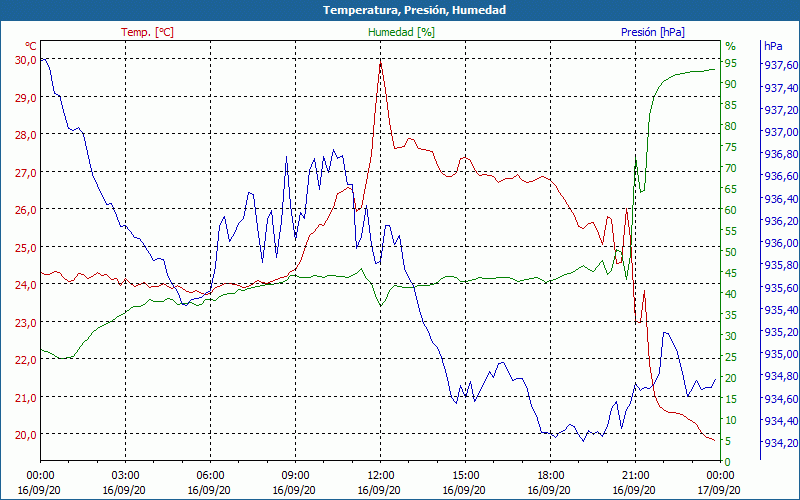Click the 935,20 pressure axis tick
The height and width of the screenshot is (500, 800).
(781, 332)
